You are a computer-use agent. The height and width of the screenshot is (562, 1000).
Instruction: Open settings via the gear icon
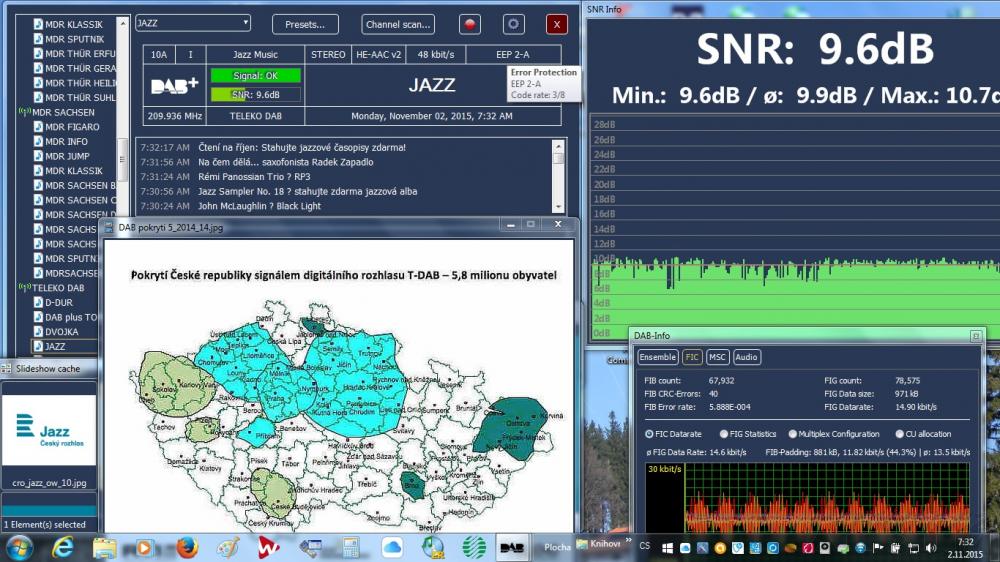tap(513, 24)
